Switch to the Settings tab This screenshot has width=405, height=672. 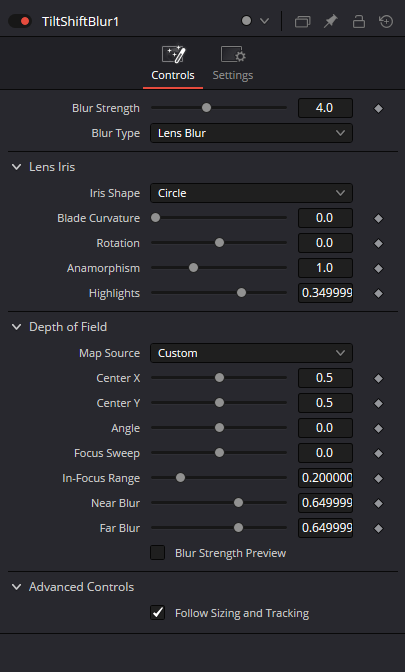pos(233,63)
